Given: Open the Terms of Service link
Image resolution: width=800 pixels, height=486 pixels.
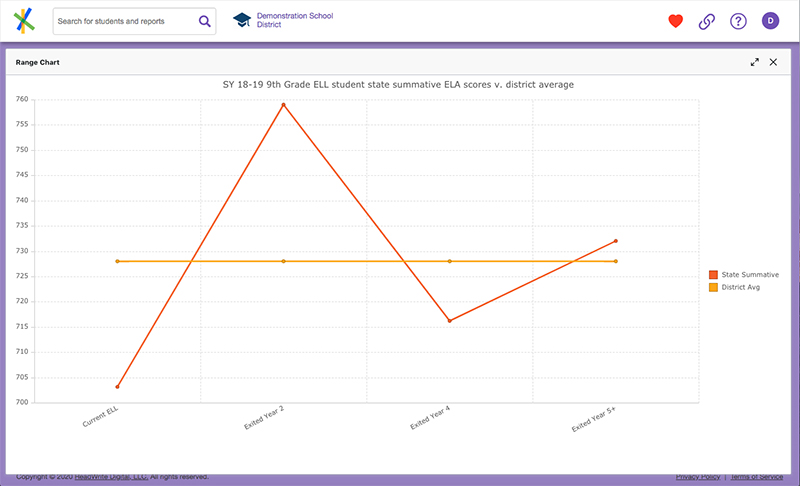Looking at the screenshot, I should [x=757, y=477].
